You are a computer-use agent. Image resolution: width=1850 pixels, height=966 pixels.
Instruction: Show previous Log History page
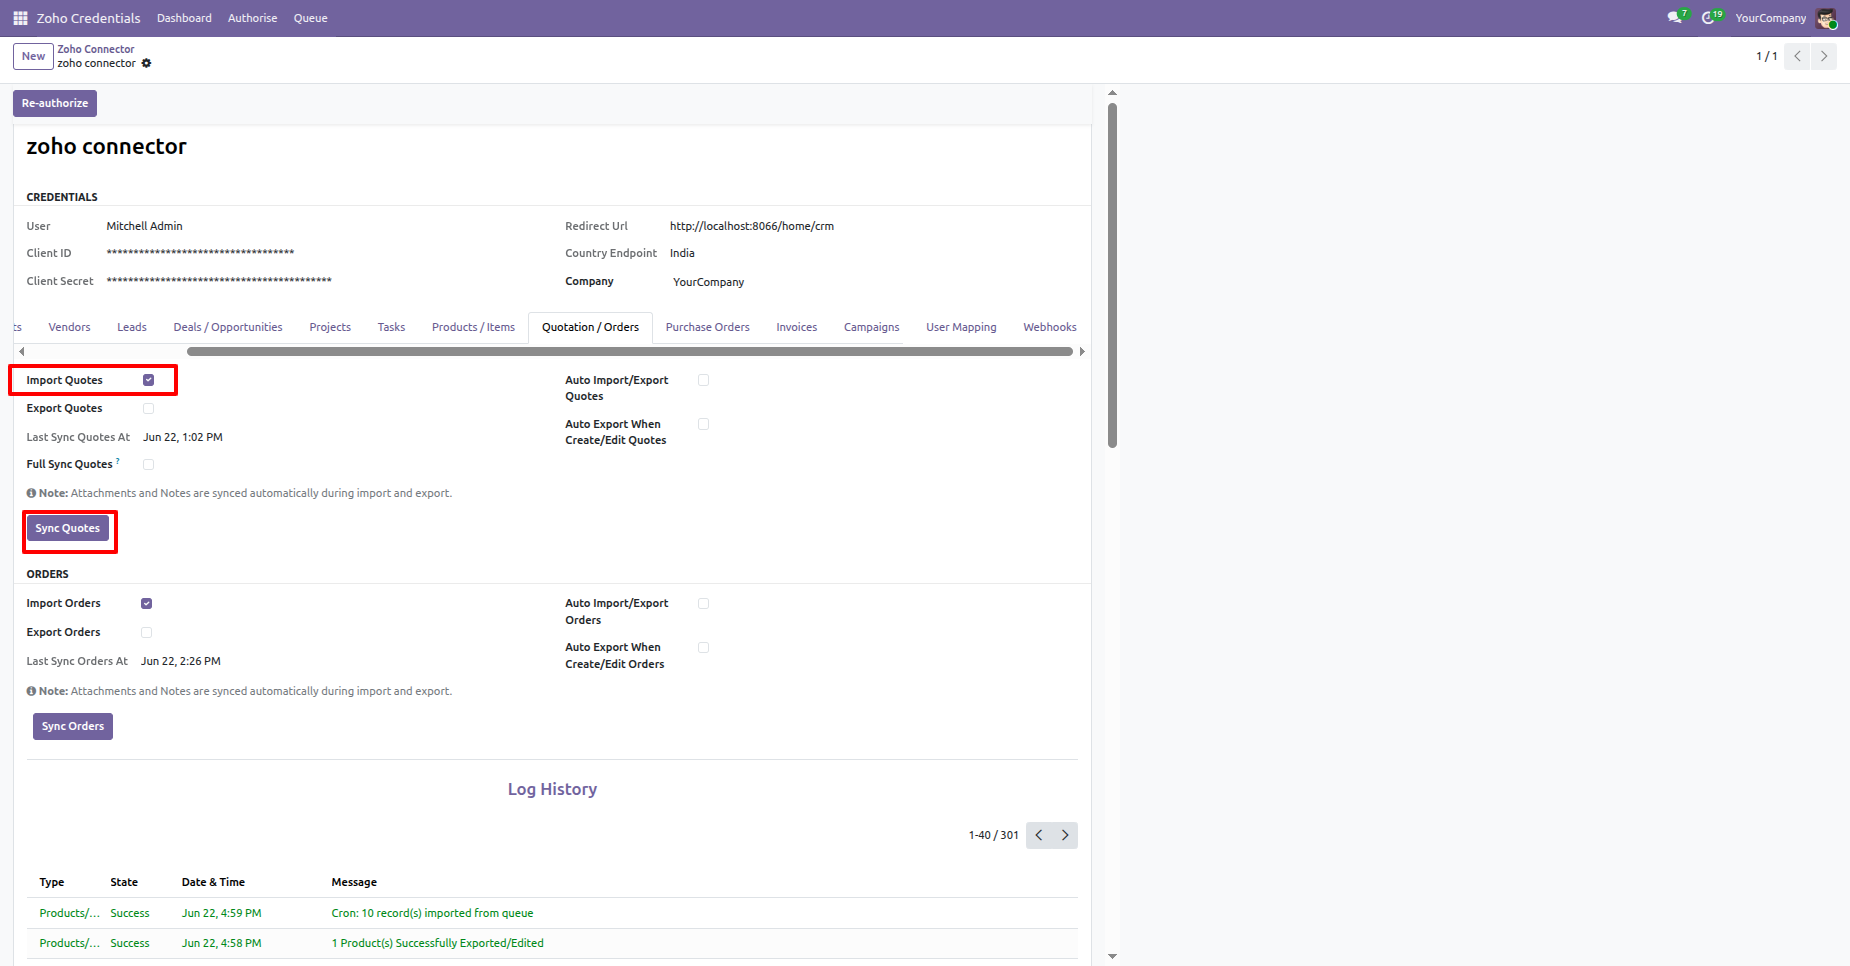tap(1039, 835)
